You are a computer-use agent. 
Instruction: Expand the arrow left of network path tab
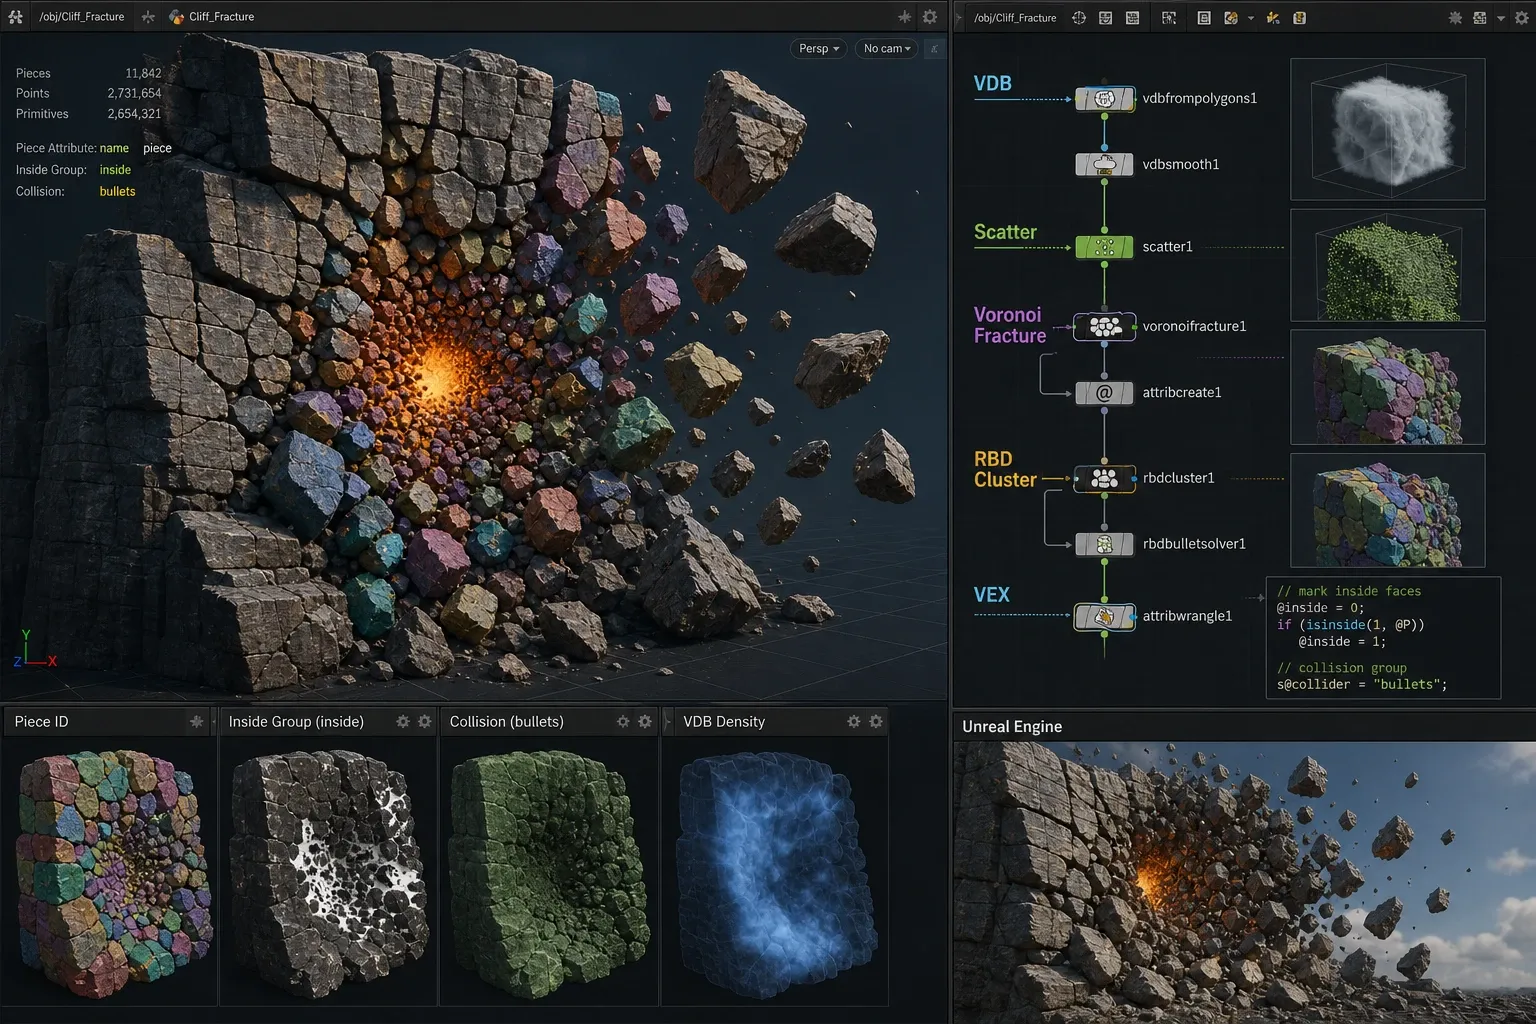tap(960, 18)
